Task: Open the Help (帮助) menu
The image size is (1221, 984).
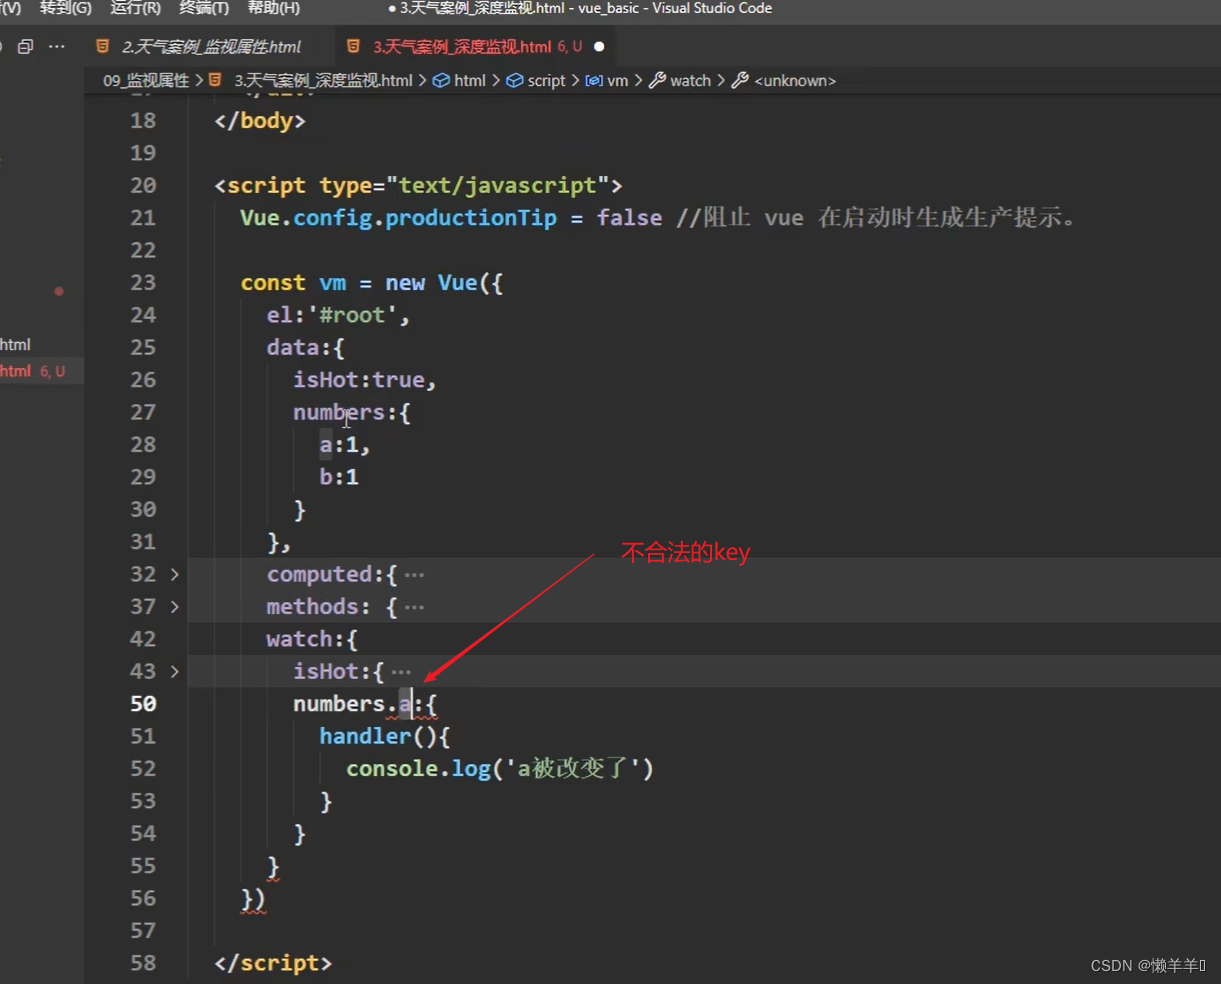Action: pos(273,8)
